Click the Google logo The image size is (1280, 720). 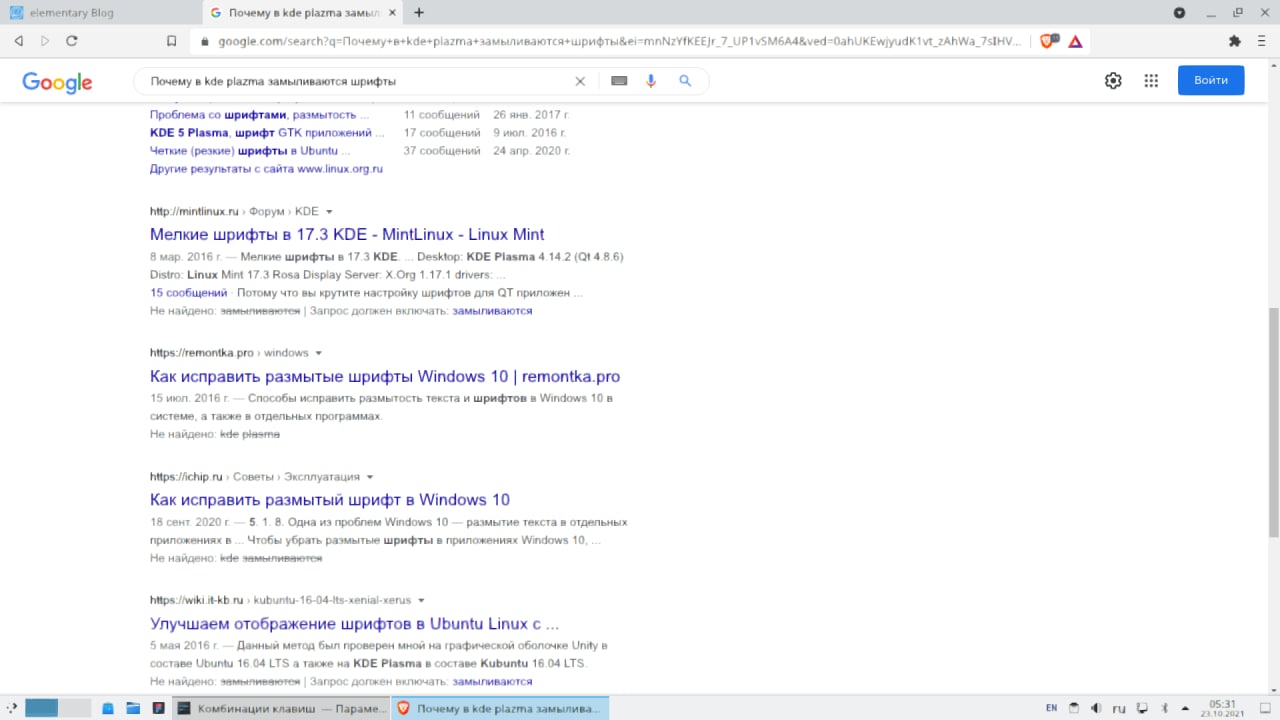click(x=57, y=83)
